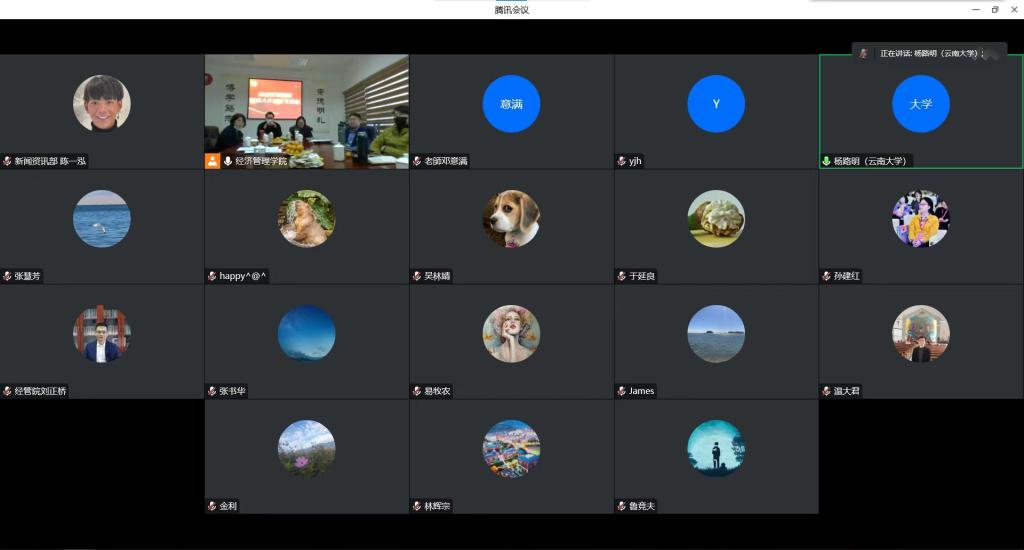This screenshot has width=1024, height=550.
Task: Click the muted mic icon beside 金利
Action: click(212, 506)
